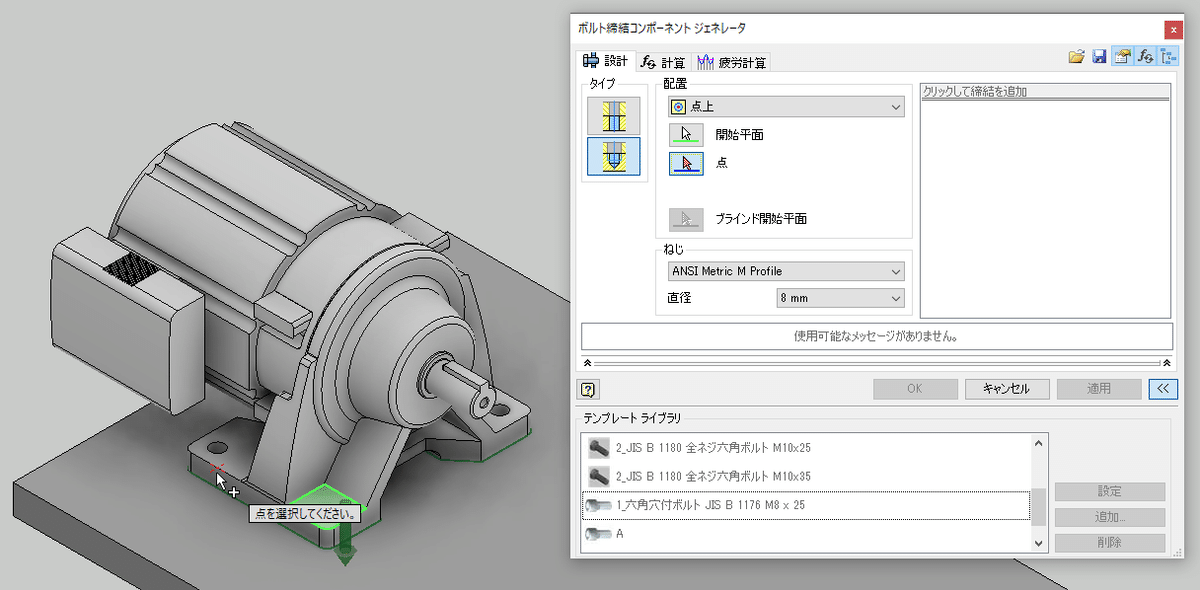Click the highlighted green face on motor foot
The image size is (1200, 590).
[326, 500]
